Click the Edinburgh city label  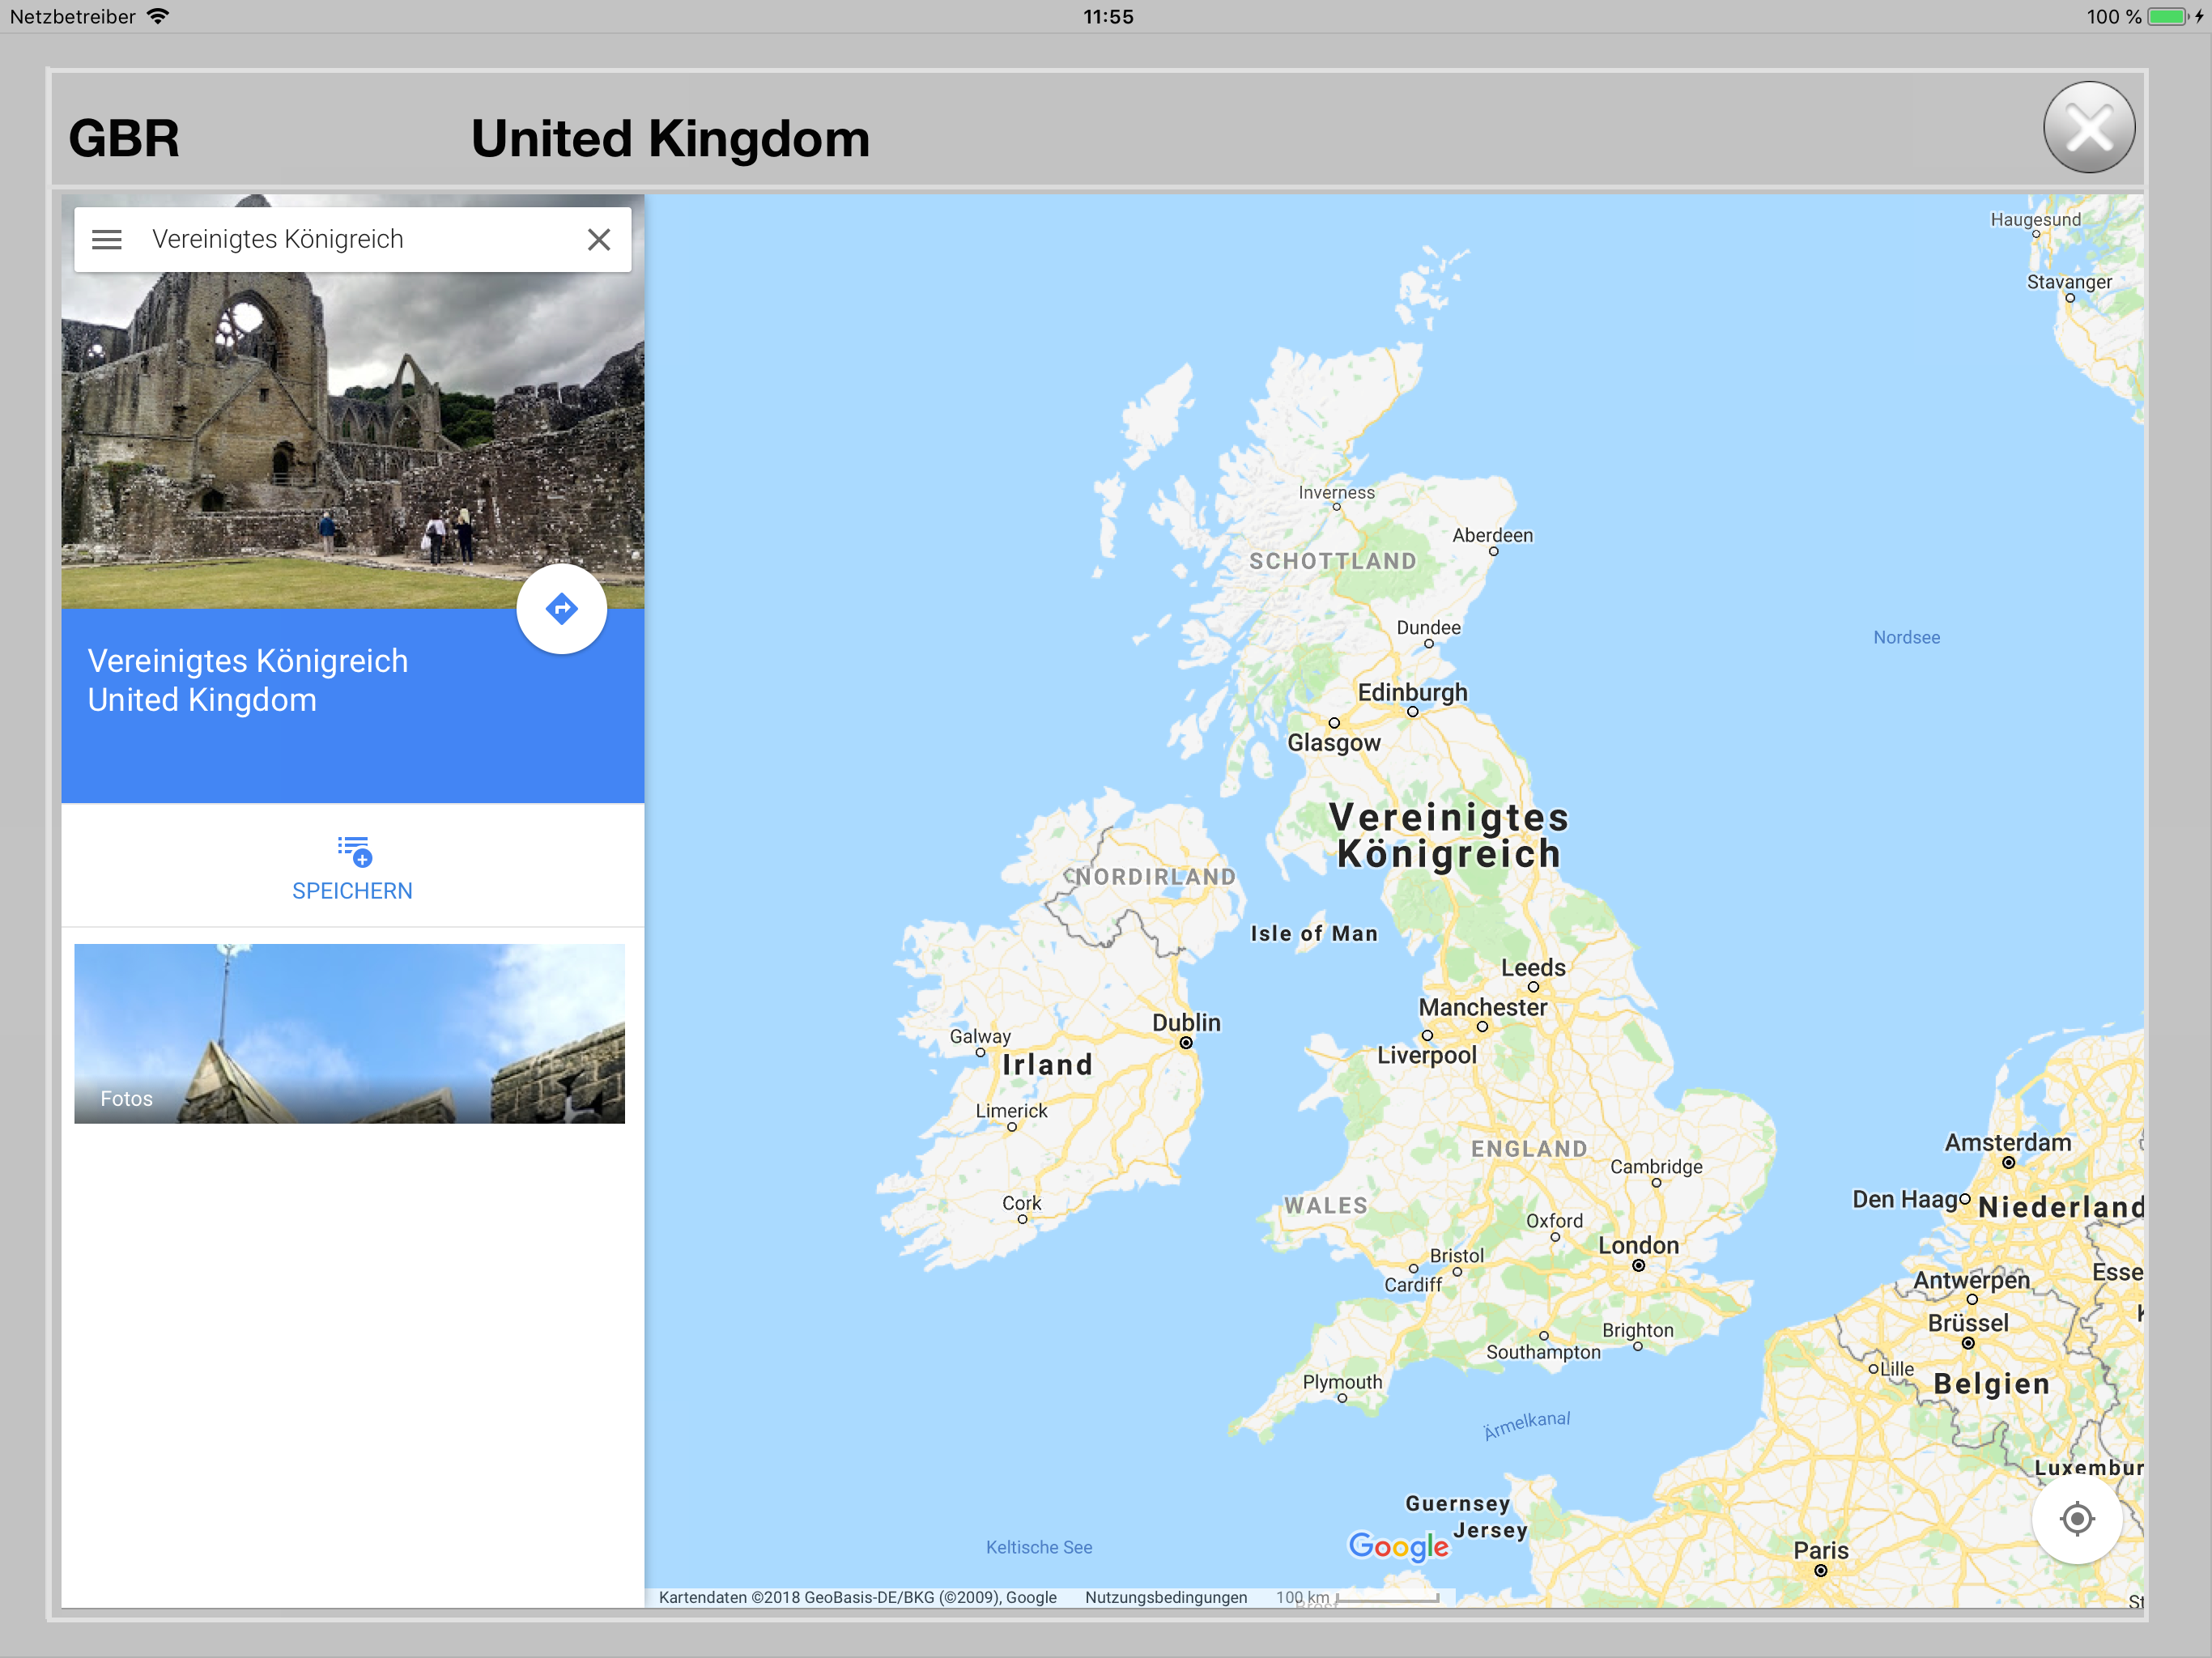coord(1412,692)
